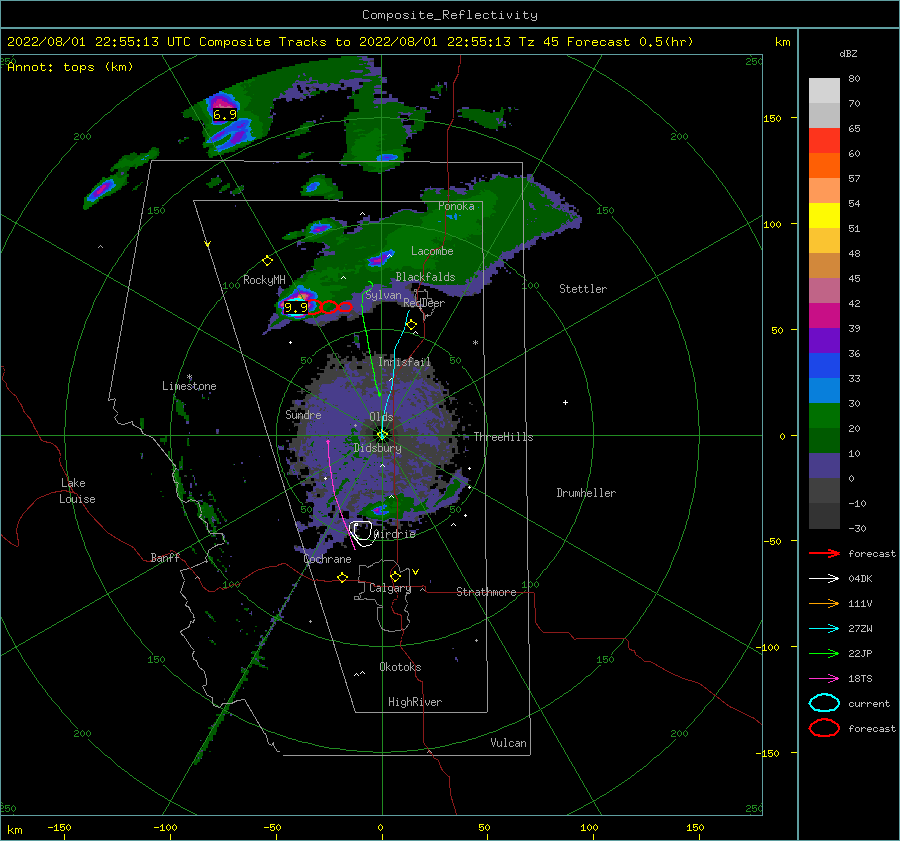Click the Okotoks label

tap(400, 667)
